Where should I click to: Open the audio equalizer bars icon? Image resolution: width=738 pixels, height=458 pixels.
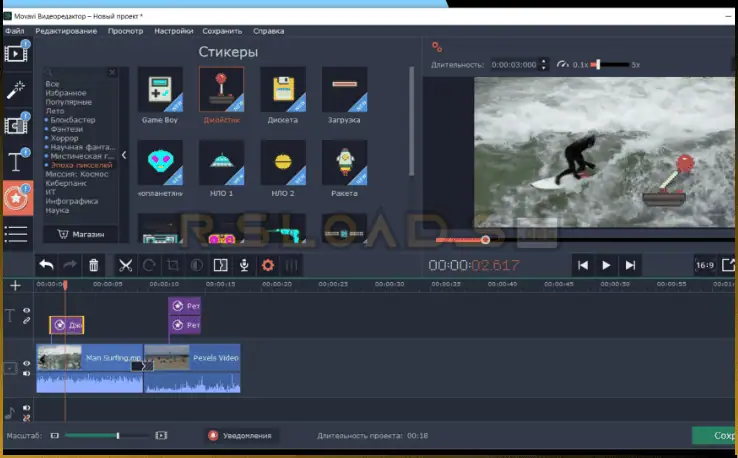tap(291, 265)
